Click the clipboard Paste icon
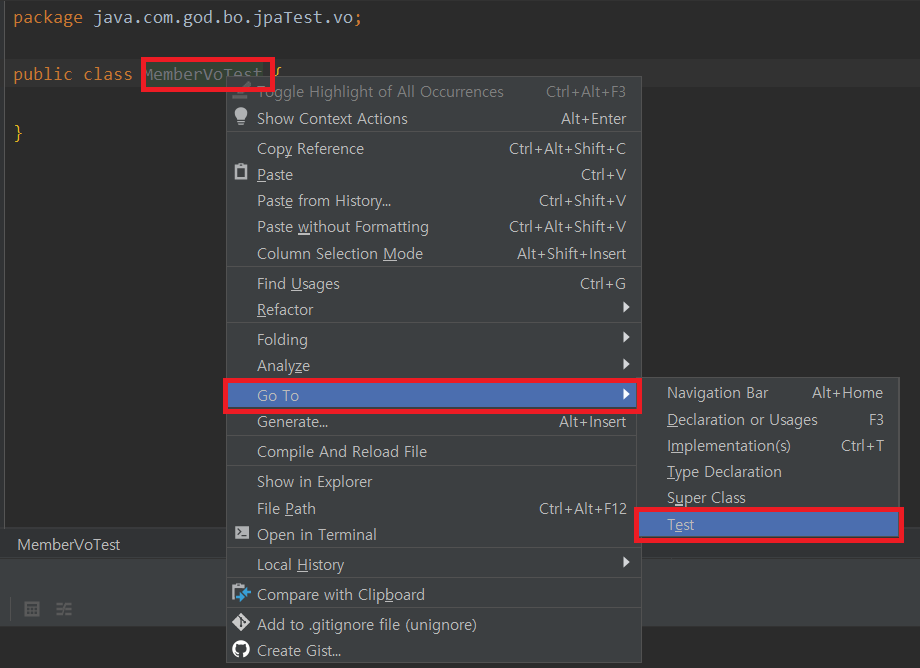The image size is (920, 668). point(241,172)
